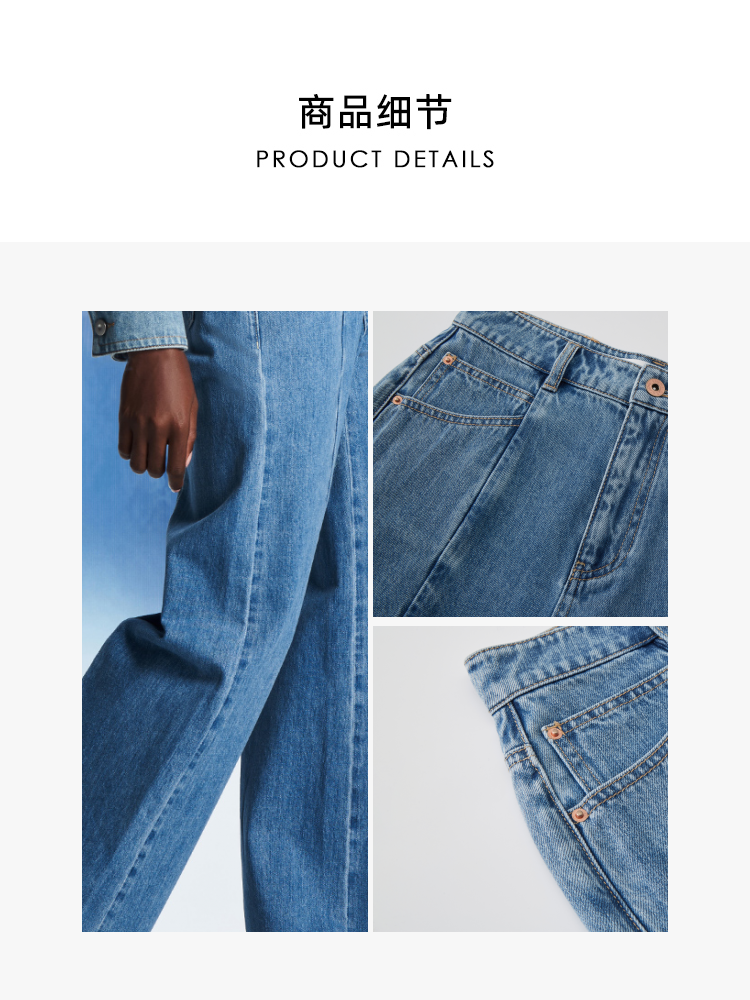750x1000 pixels.
Task: Click the upper rivet on front pocket
Action: point(448,360)
